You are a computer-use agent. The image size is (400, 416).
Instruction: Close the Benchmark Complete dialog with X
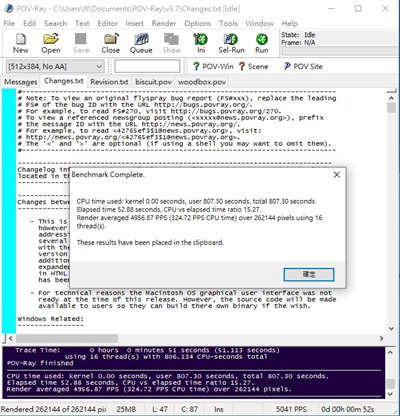[x=337, y=175]
